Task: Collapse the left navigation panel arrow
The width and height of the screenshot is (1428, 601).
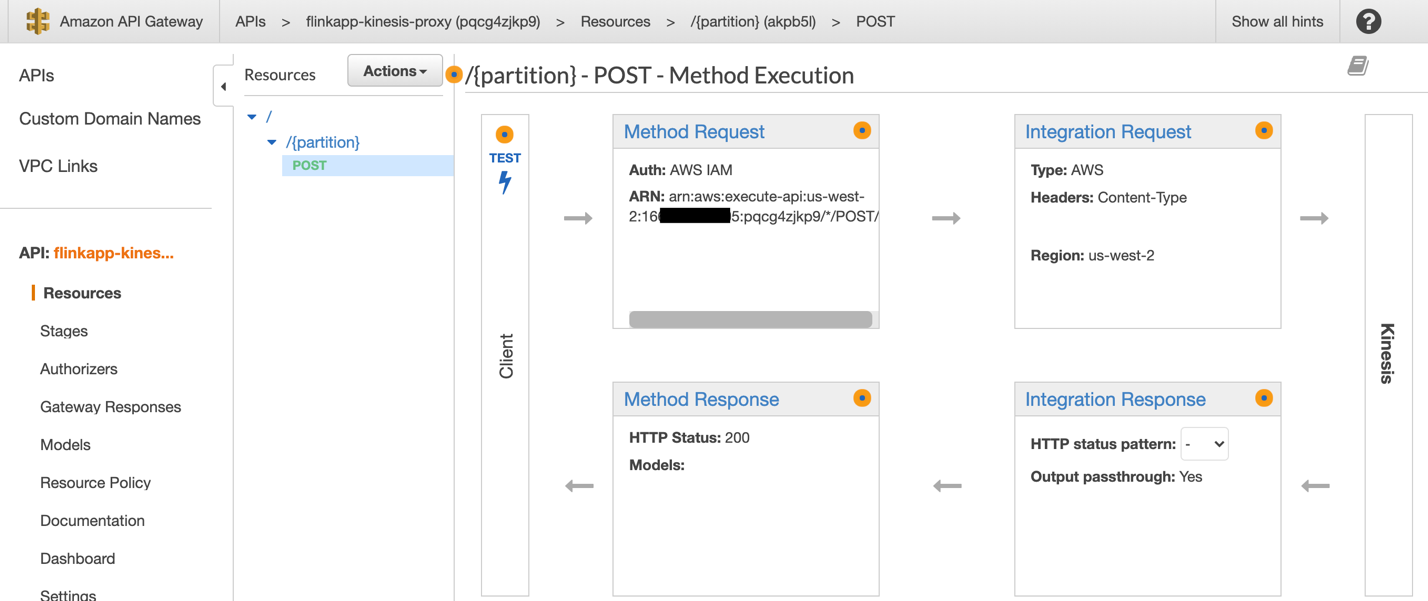Action: pos(223,87)
